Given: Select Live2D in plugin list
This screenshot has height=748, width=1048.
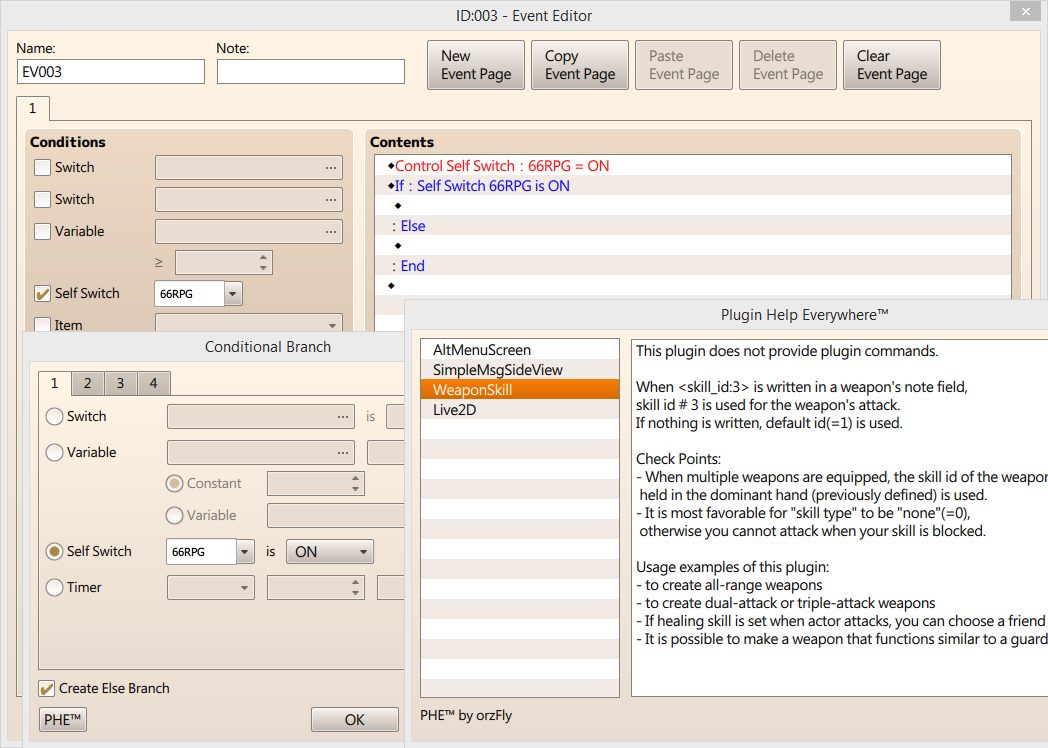Looking at the screenshot, I should point(520,410).
